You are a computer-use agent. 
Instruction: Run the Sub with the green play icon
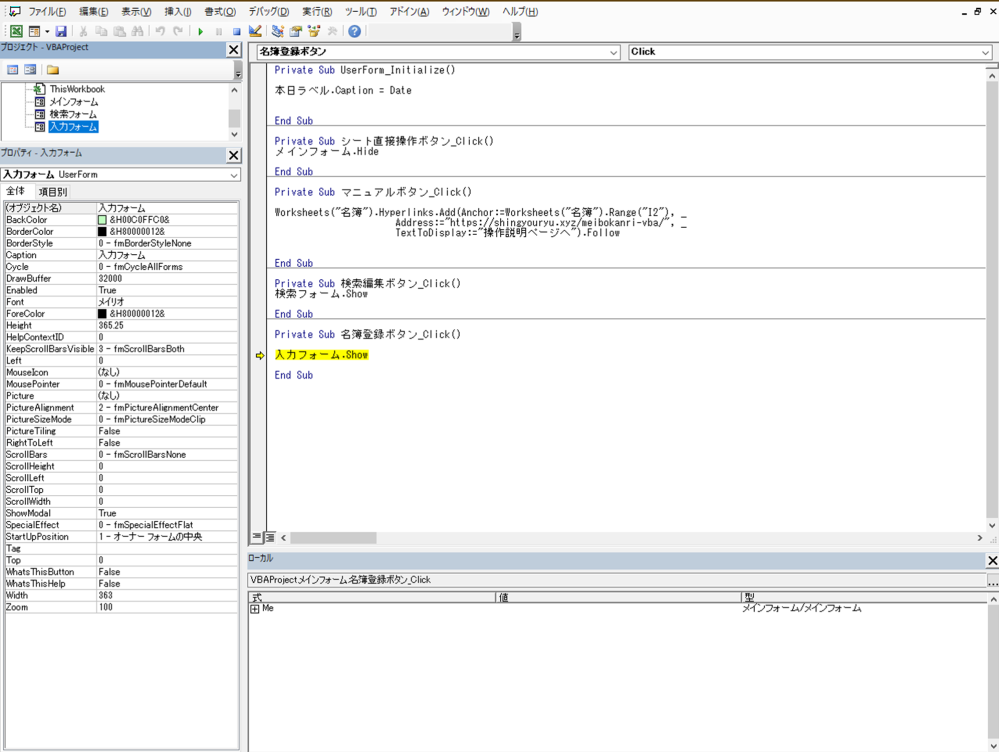tap(200, 31)
